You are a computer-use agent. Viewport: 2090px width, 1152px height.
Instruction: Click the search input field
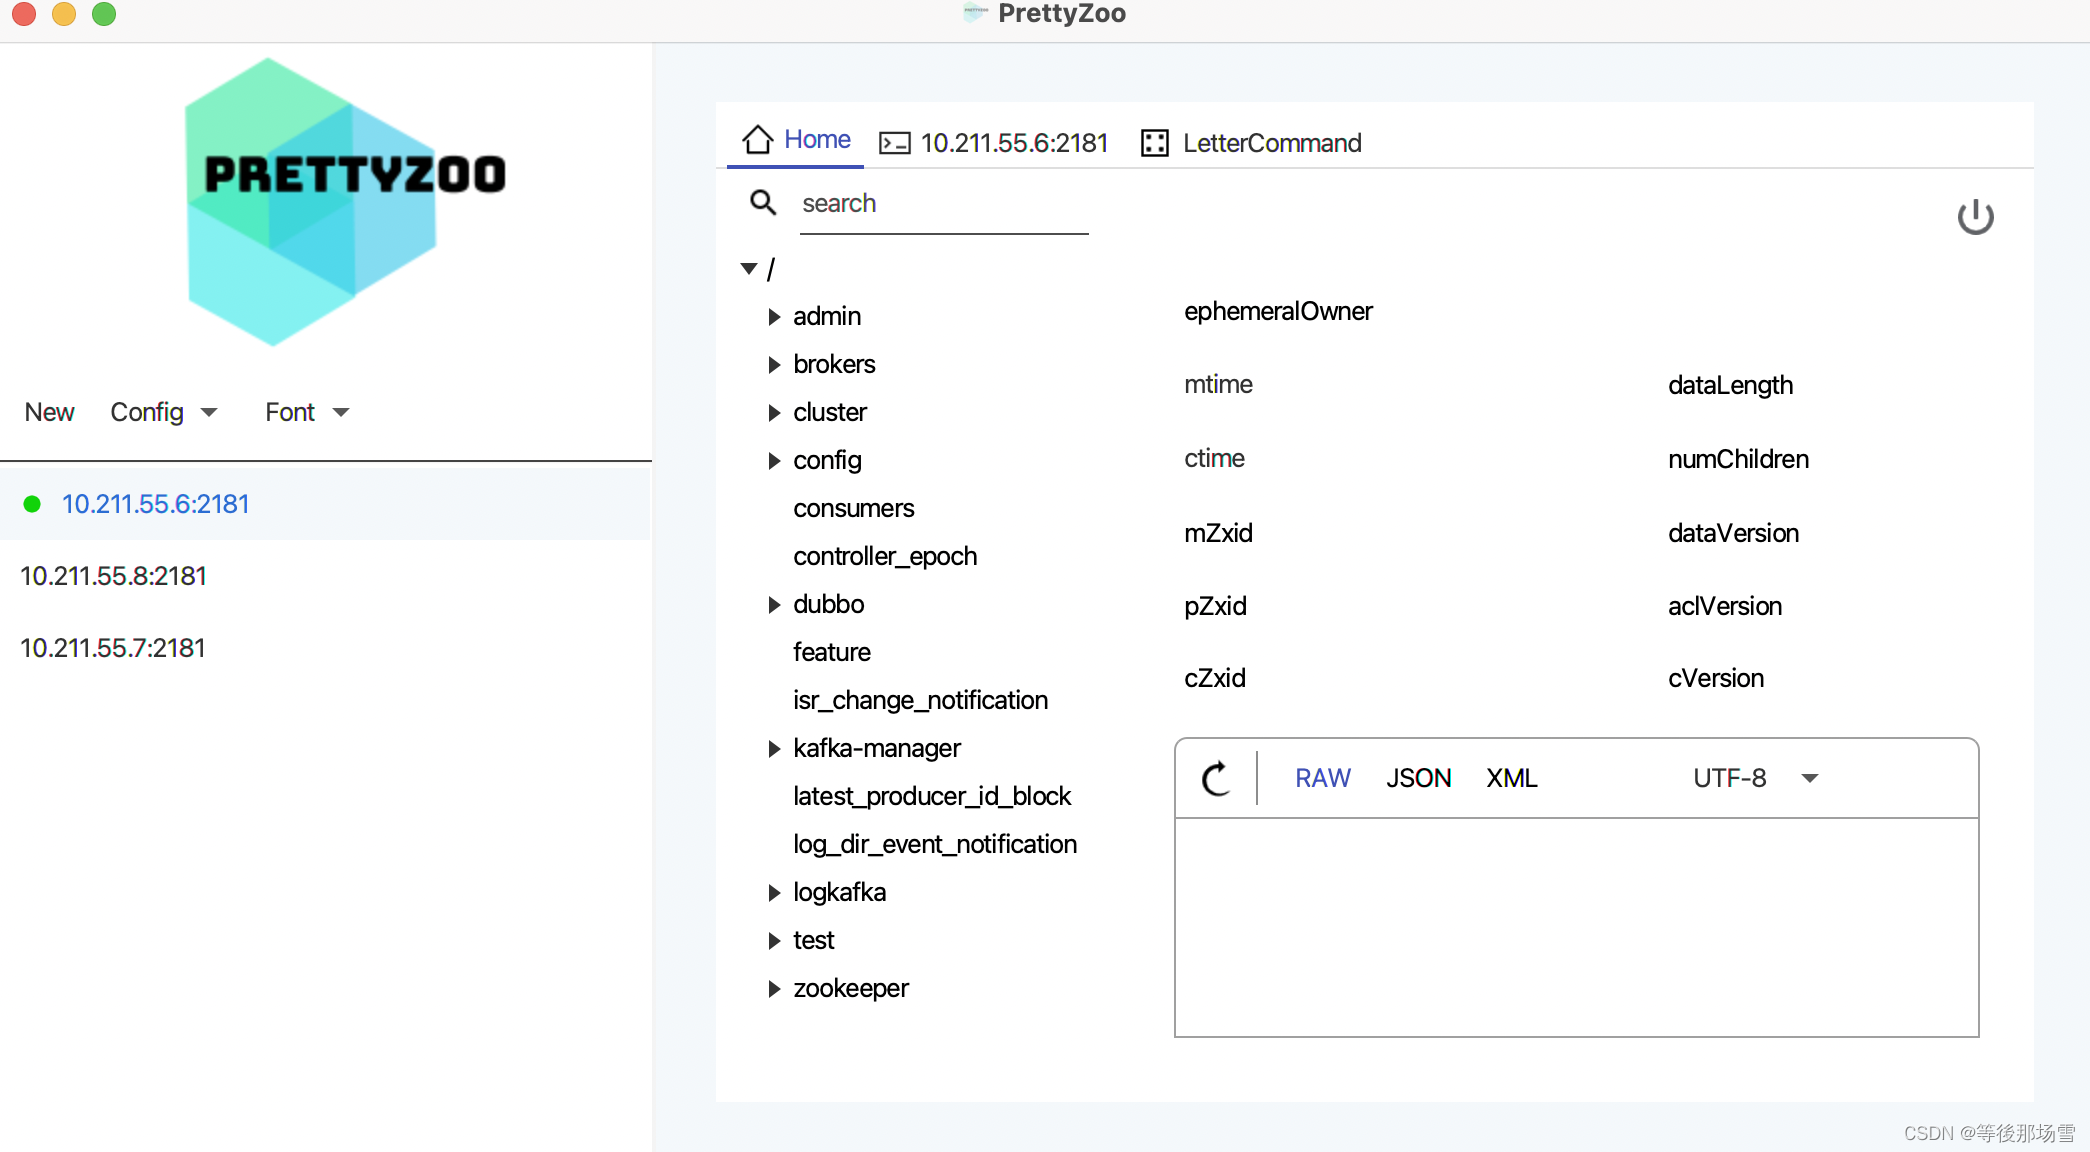point(944,205)
